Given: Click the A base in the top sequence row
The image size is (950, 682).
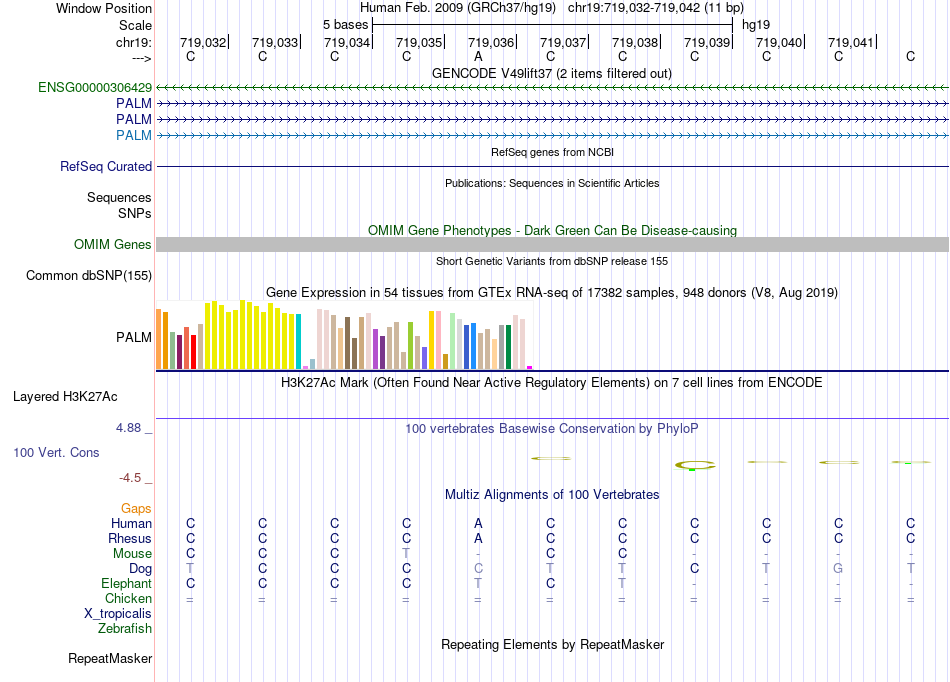Looking at the screenshot, I should 478,56.
